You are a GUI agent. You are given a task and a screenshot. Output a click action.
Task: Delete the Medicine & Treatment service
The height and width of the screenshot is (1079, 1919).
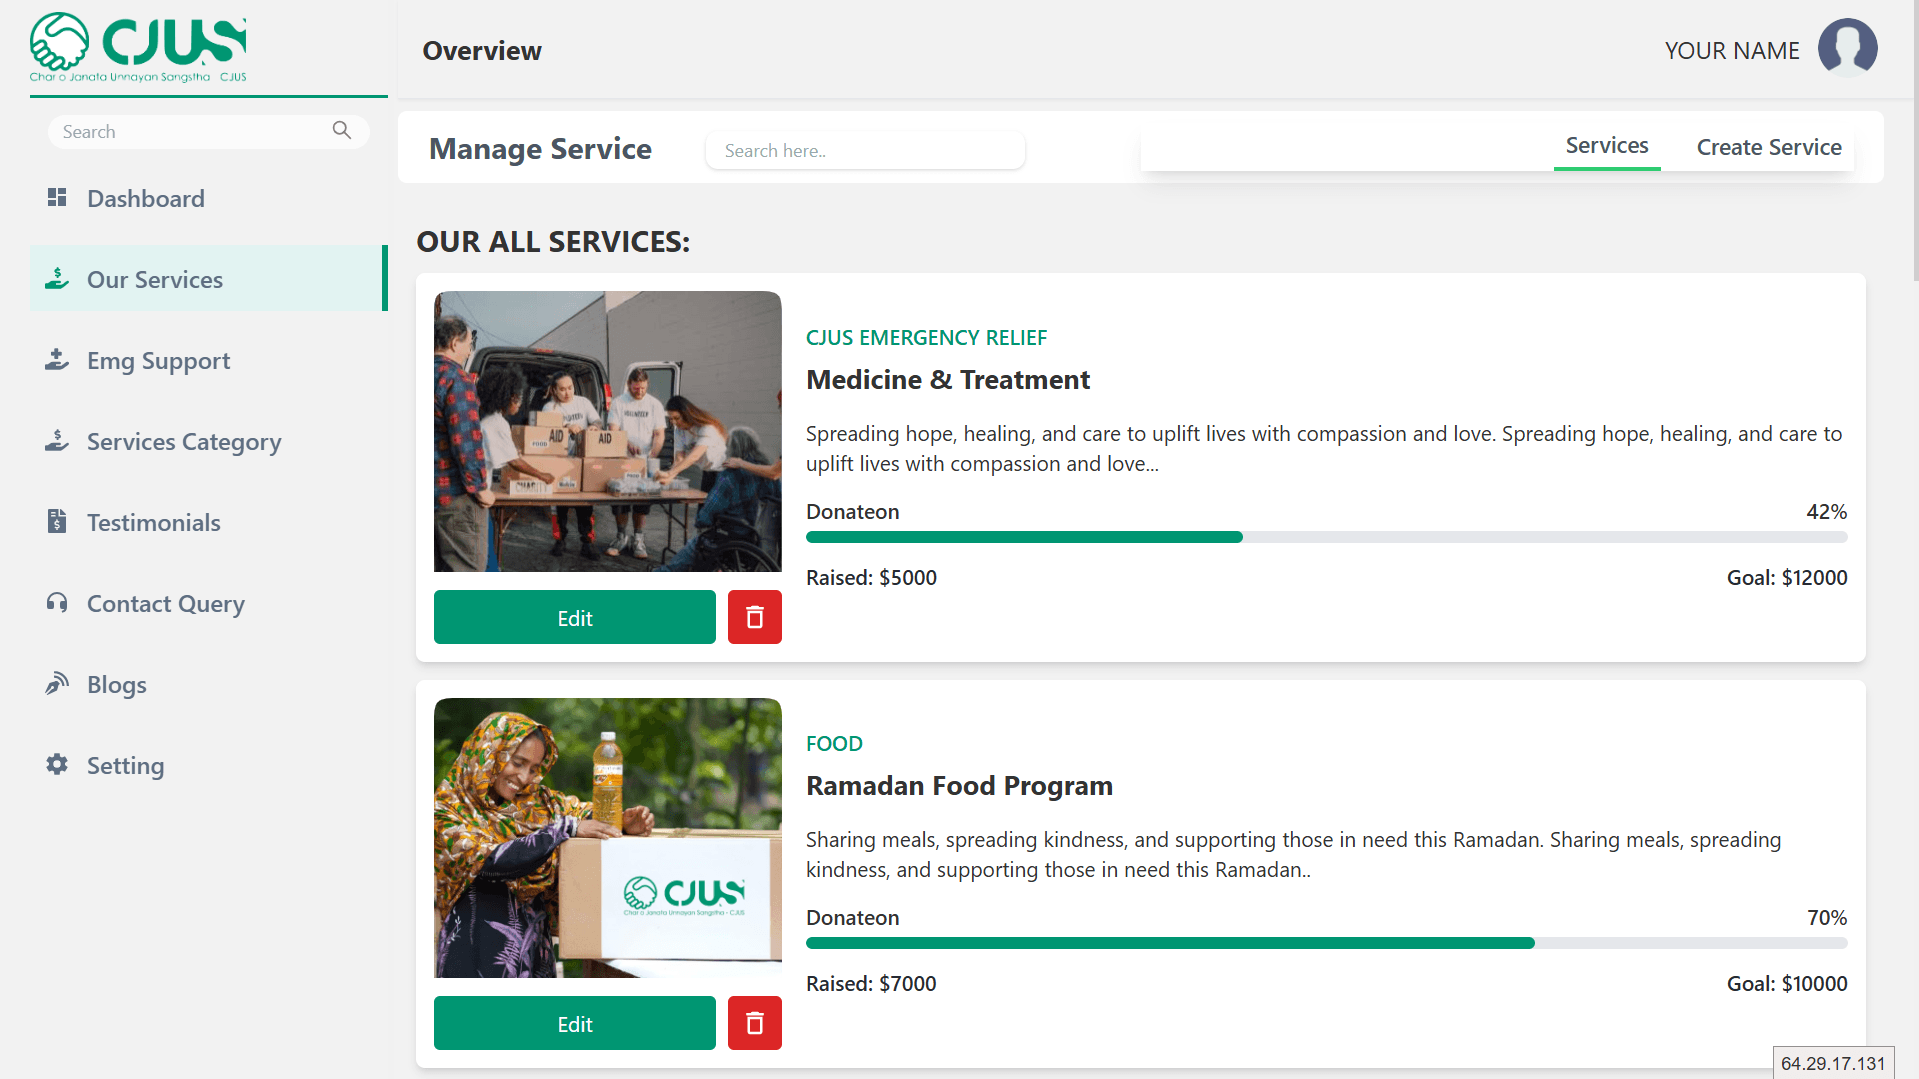click(x=754, y=617)
